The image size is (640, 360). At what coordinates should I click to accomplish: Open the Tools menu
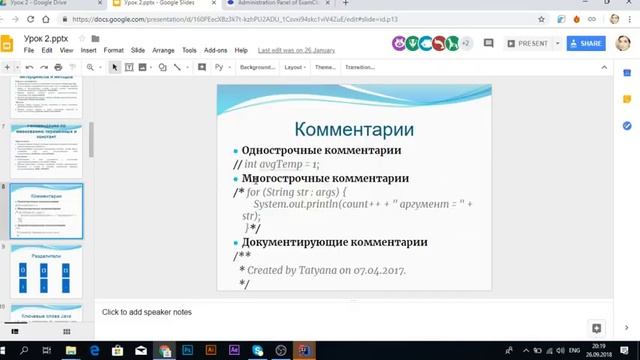(x=189, y=50)
